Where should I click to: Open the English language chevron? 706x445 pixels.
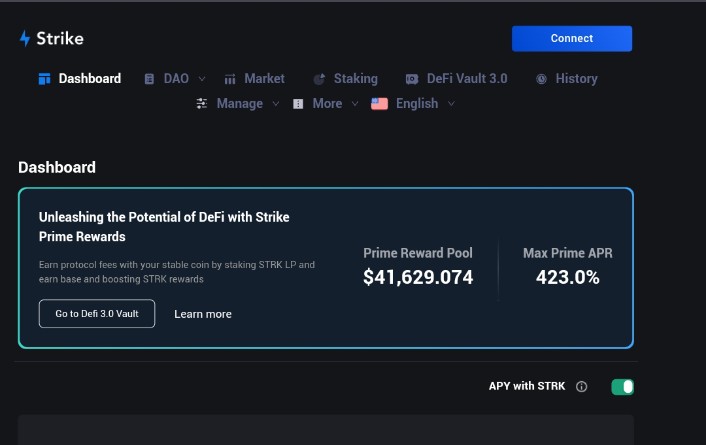(451, 104)
